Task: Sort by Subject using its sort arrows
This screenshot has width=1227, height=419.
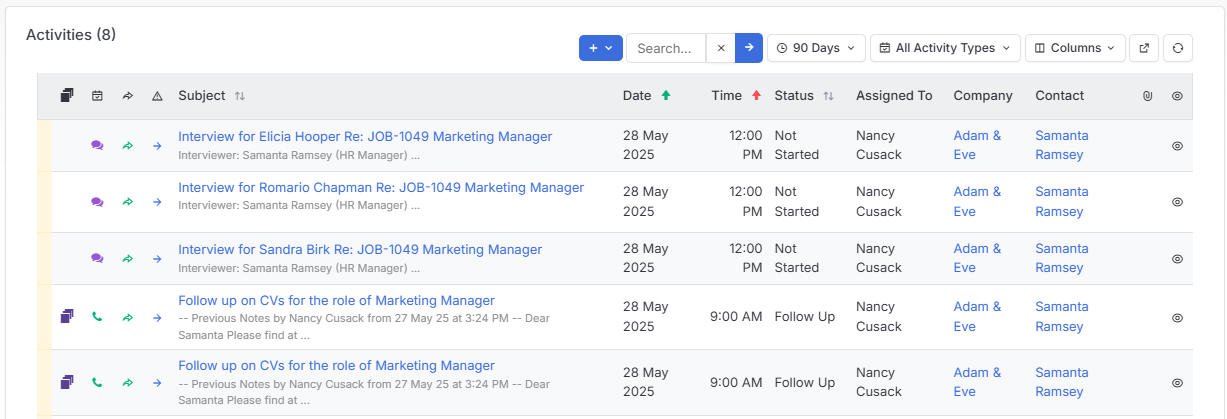Action: click(240, 96)
